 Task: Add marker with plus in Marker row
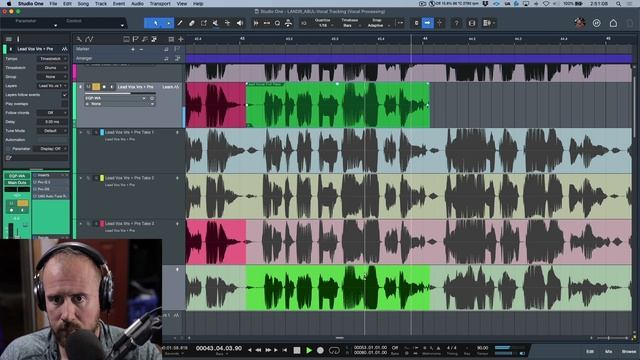pos(133,49)
